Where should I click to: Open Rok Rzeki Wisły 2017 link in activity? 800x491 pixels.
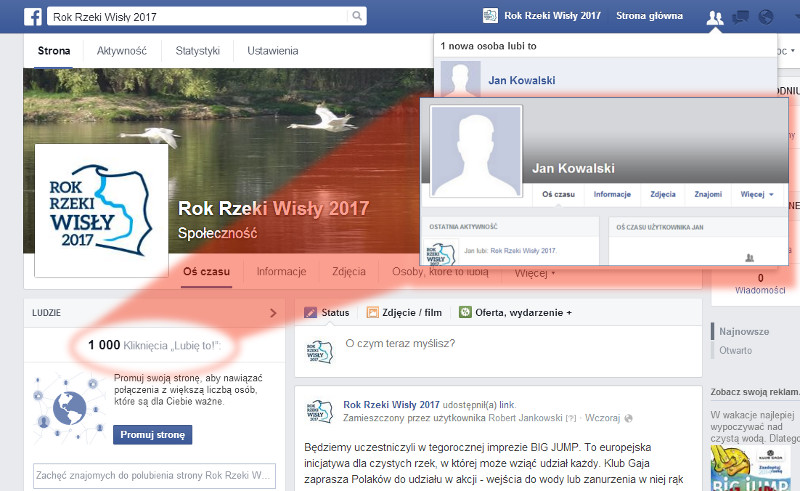pos(523,251)
